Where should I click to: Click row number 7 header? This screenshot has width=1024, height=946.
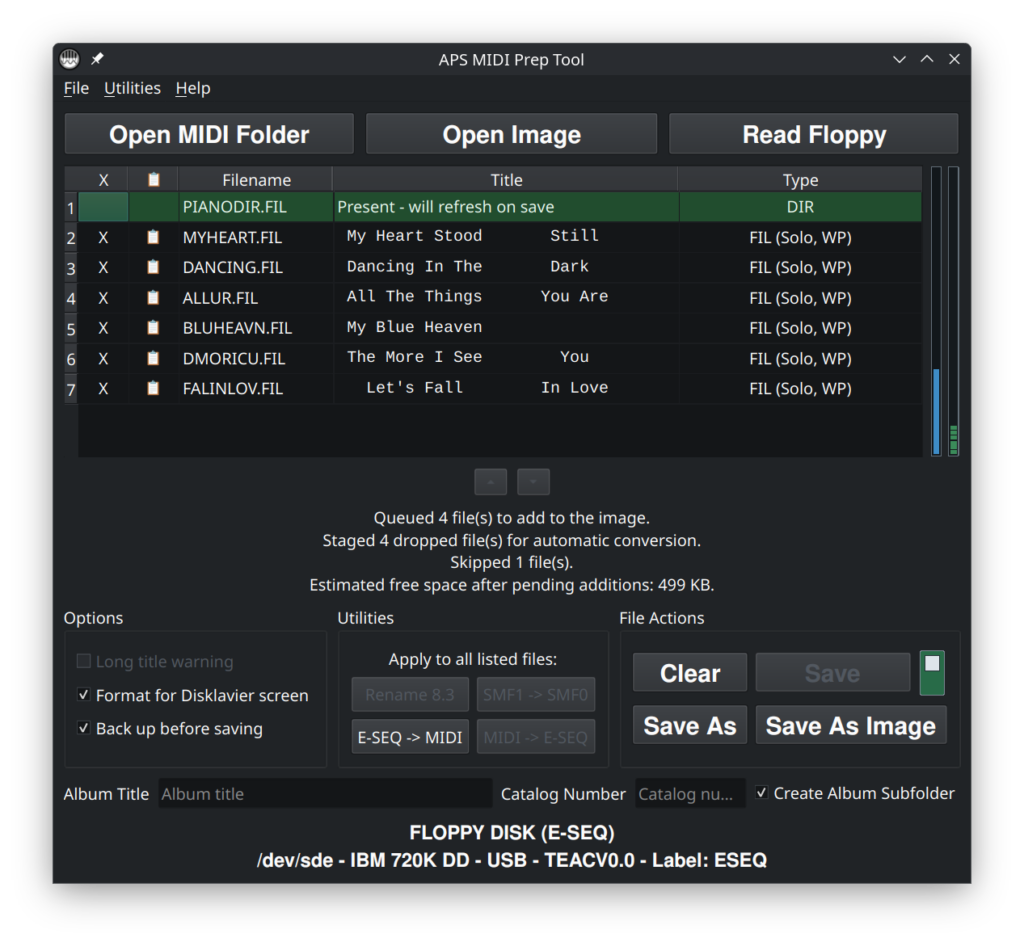coord(71,390)
